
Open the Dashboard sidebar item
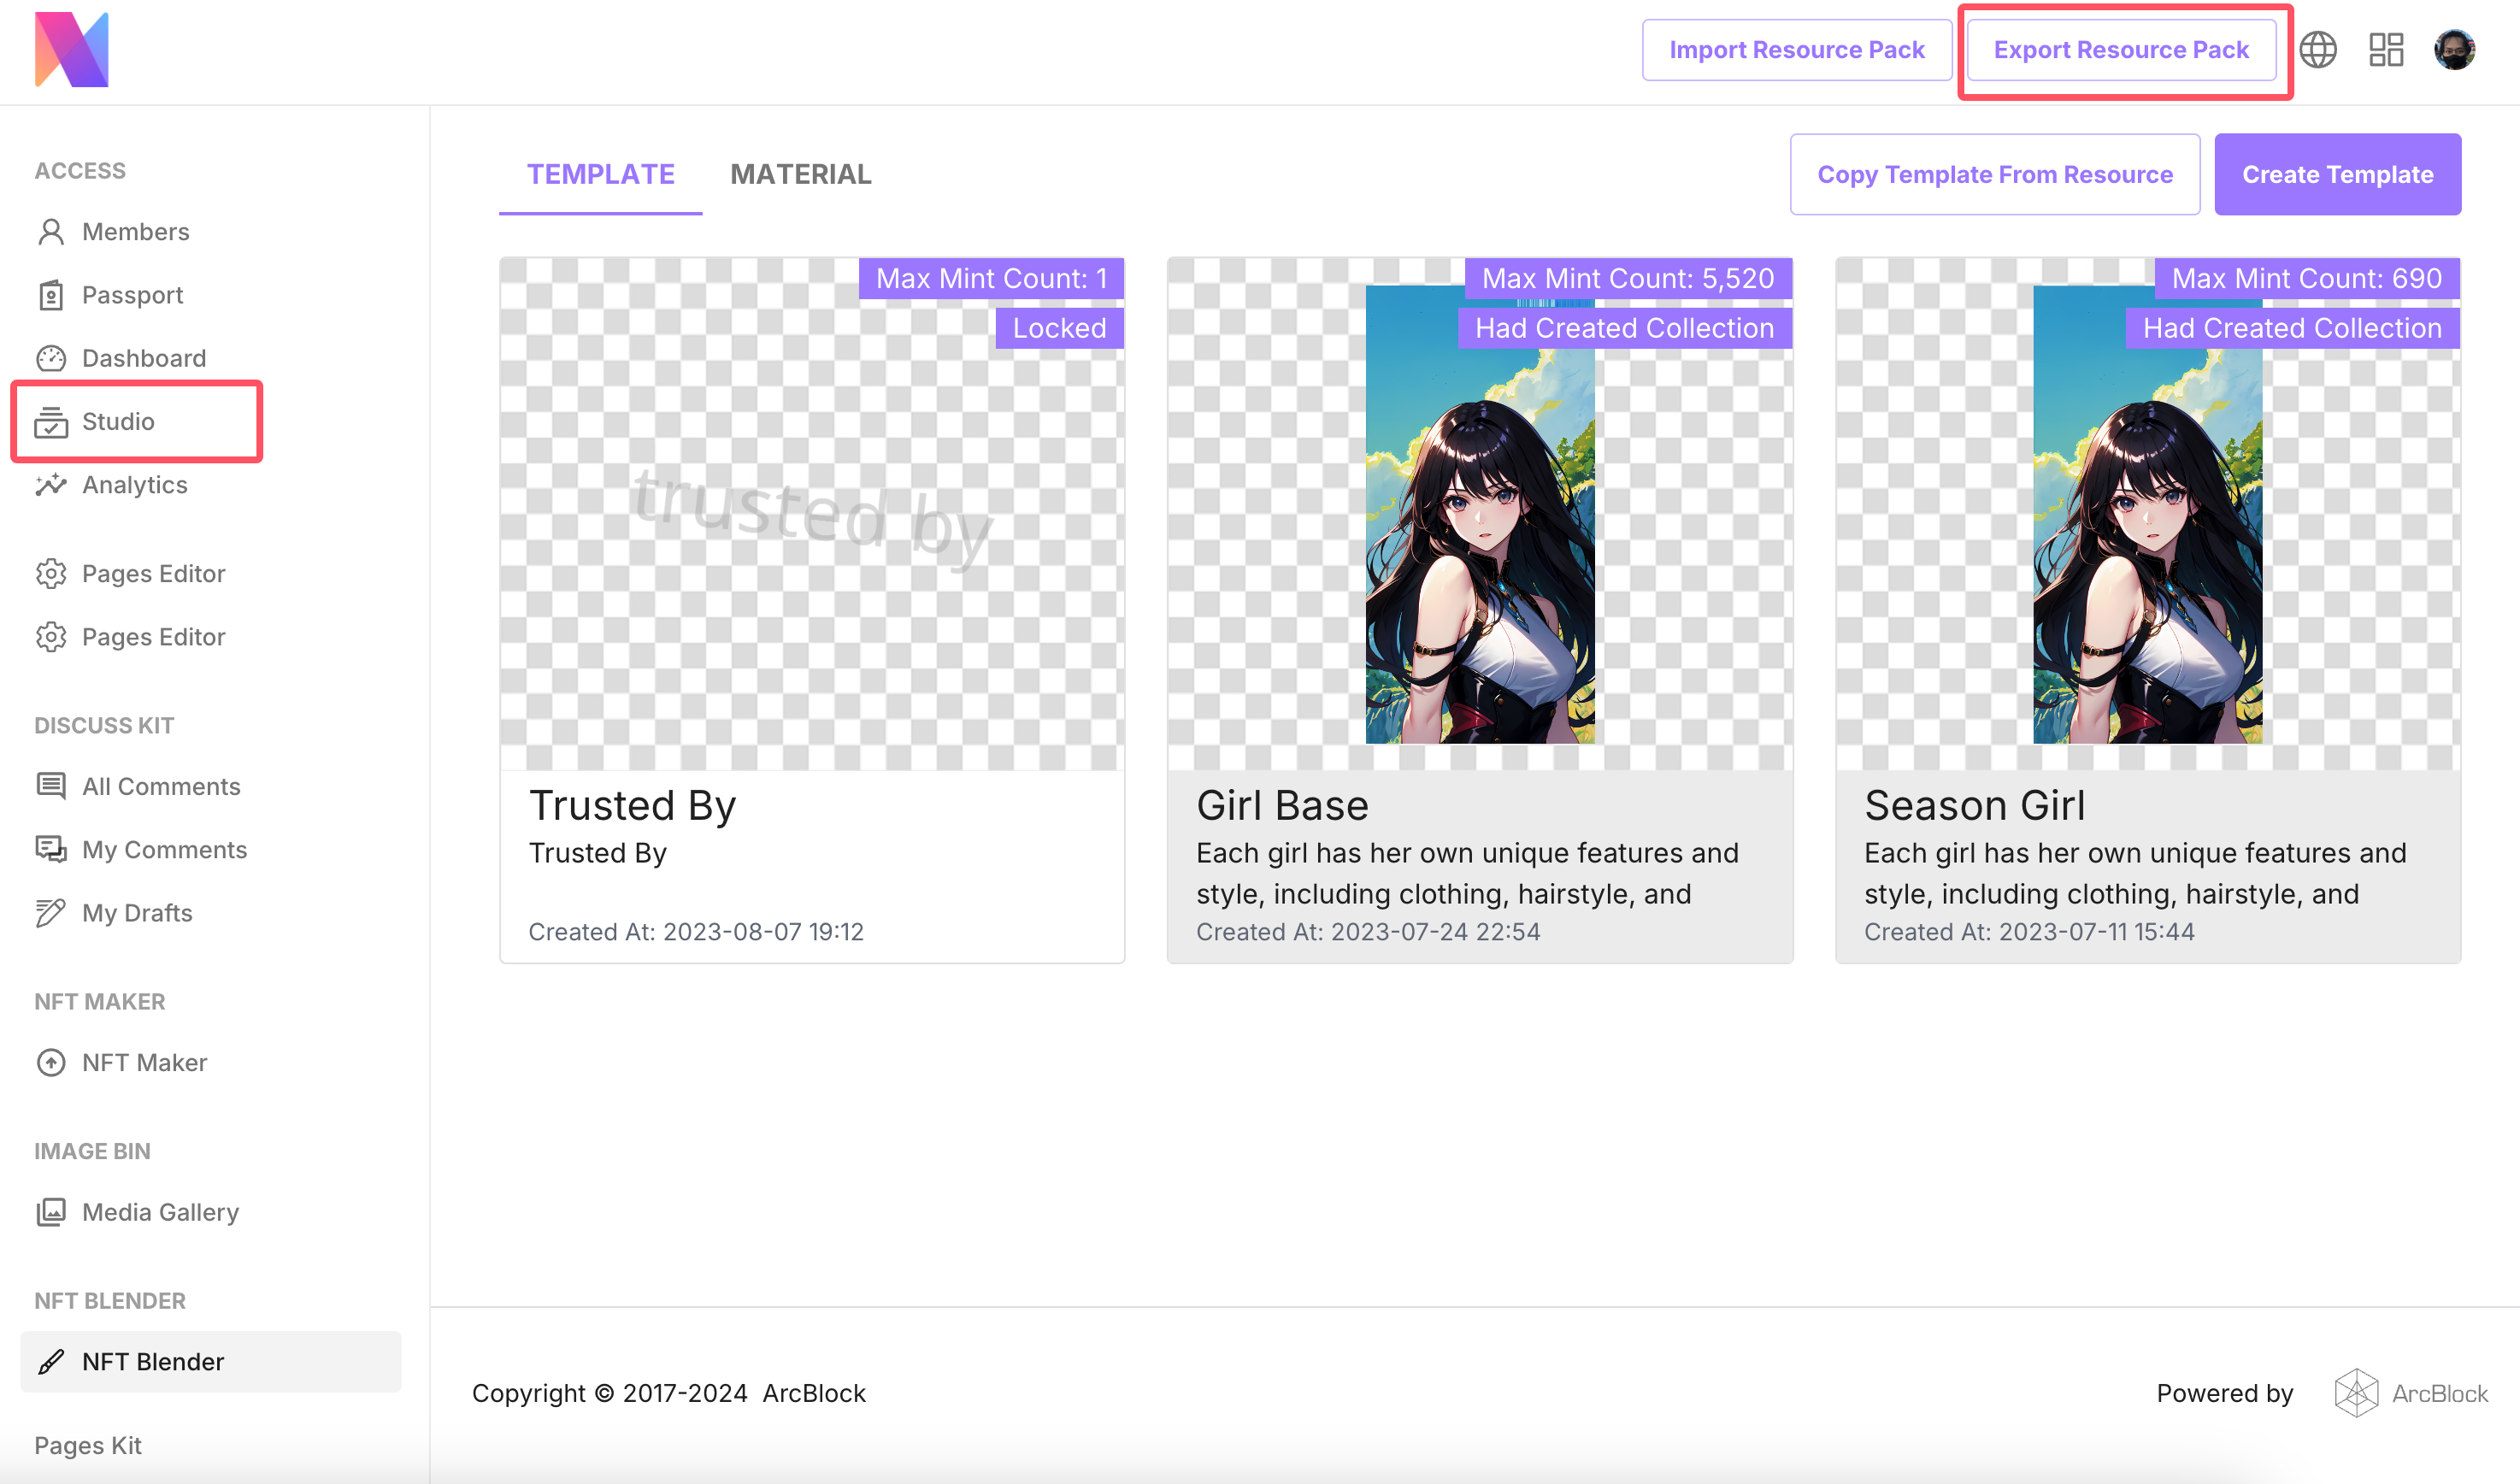tap(143, 358)
